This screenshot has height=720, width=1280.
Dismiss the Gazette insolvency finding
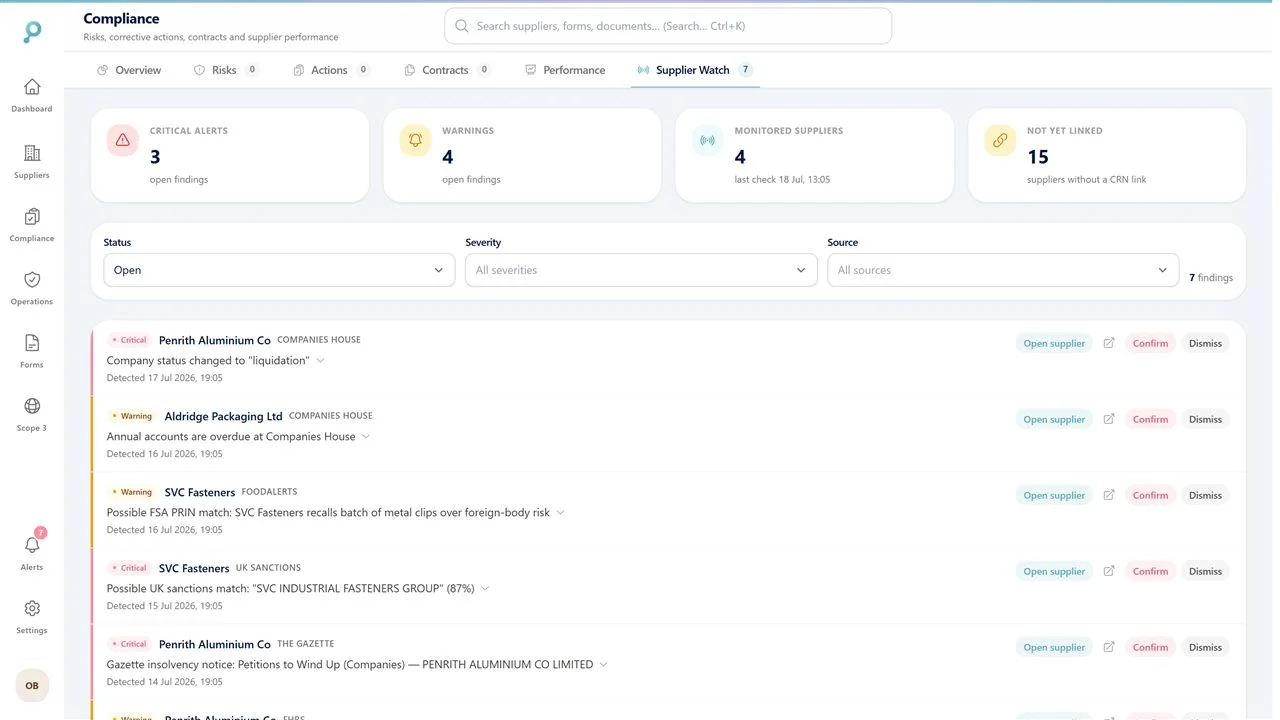point(1205,647)
